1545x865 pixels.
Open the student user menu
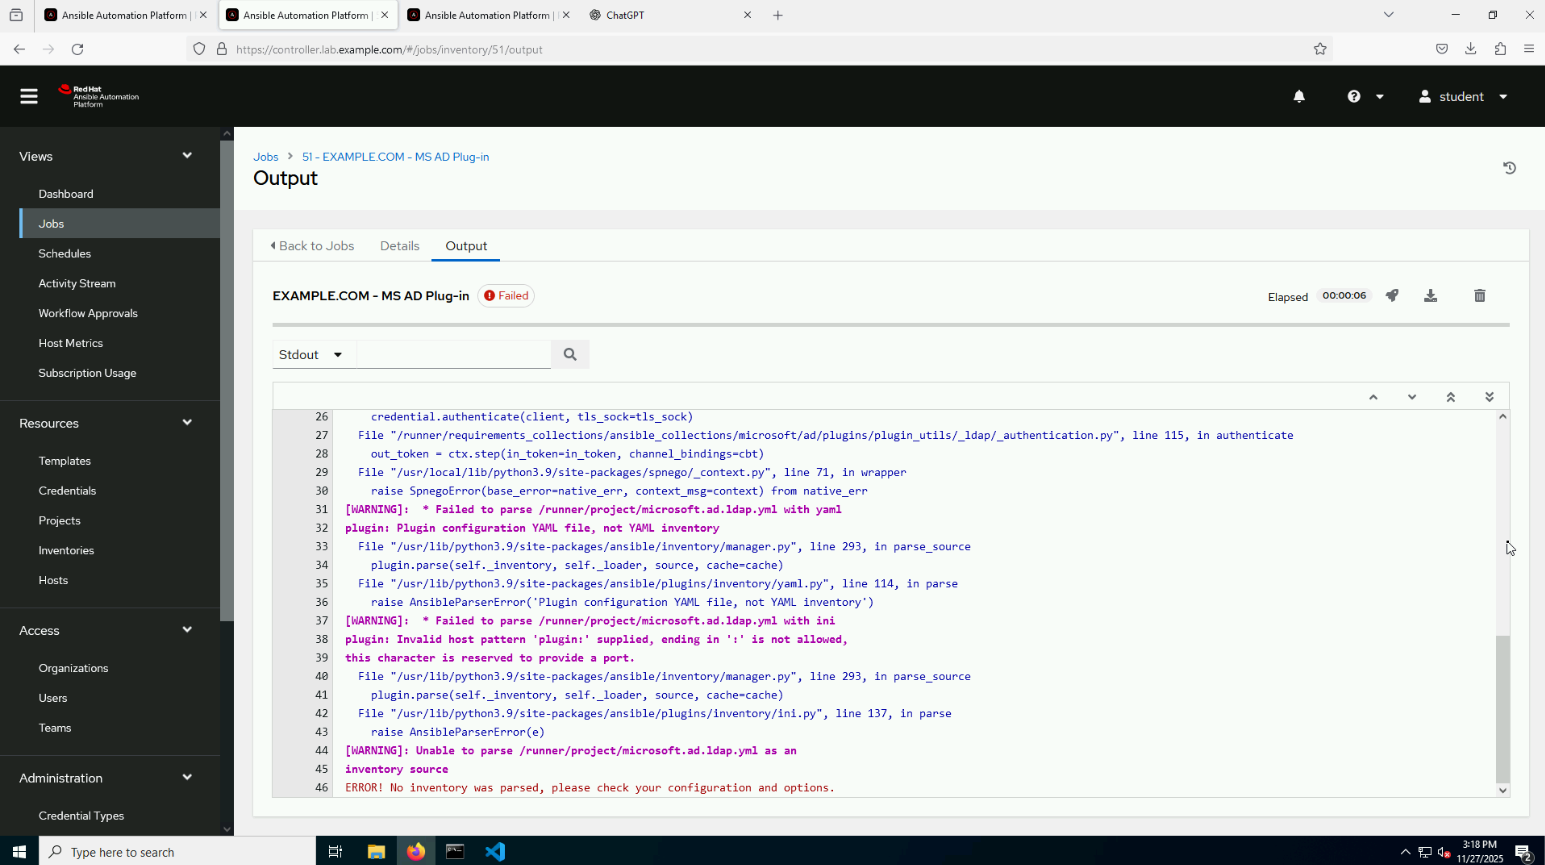1463,96
